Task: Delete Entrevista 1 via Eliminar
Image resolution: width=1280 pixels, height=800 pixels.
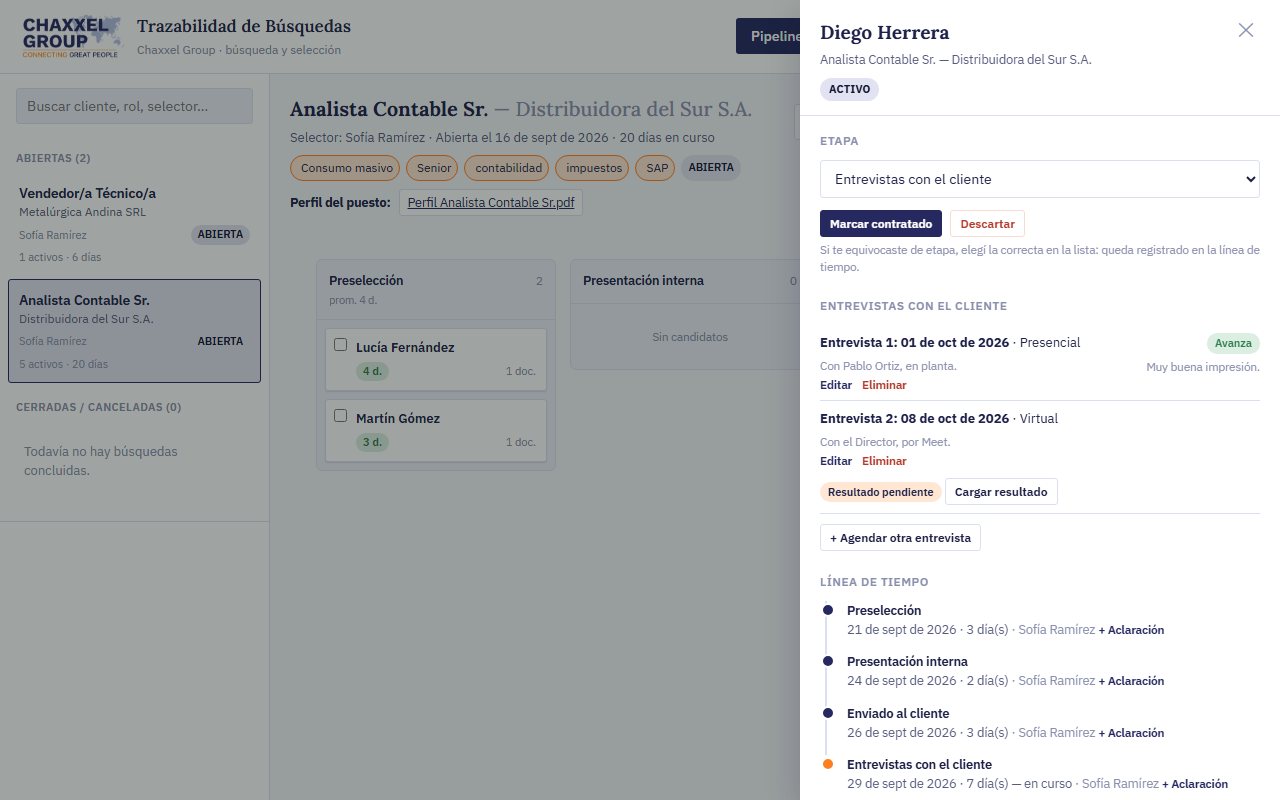Action: (884, 385)
